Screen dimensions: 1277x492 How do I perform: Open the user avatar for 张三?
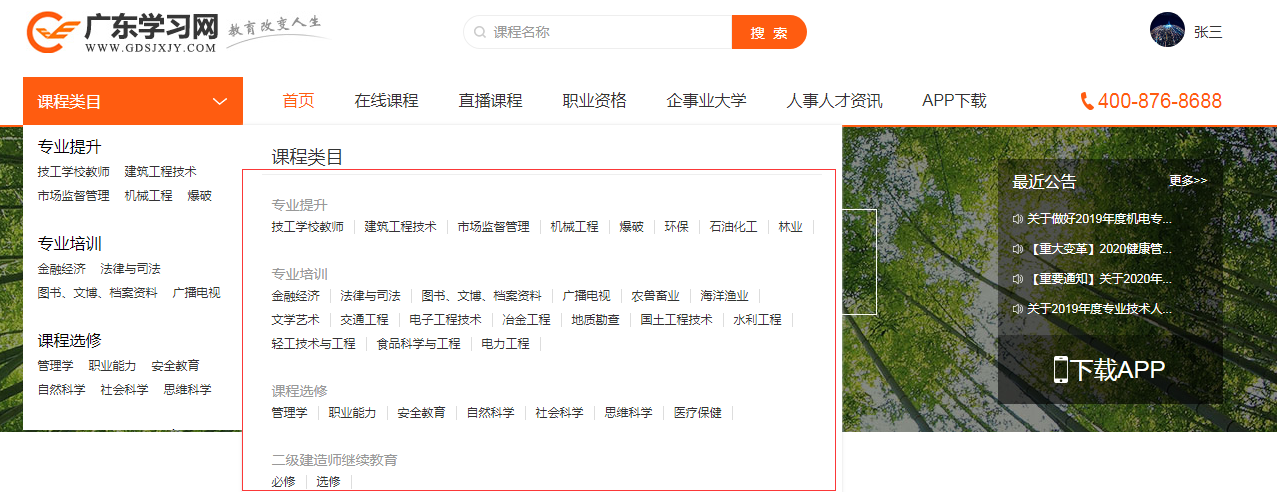1167,30
